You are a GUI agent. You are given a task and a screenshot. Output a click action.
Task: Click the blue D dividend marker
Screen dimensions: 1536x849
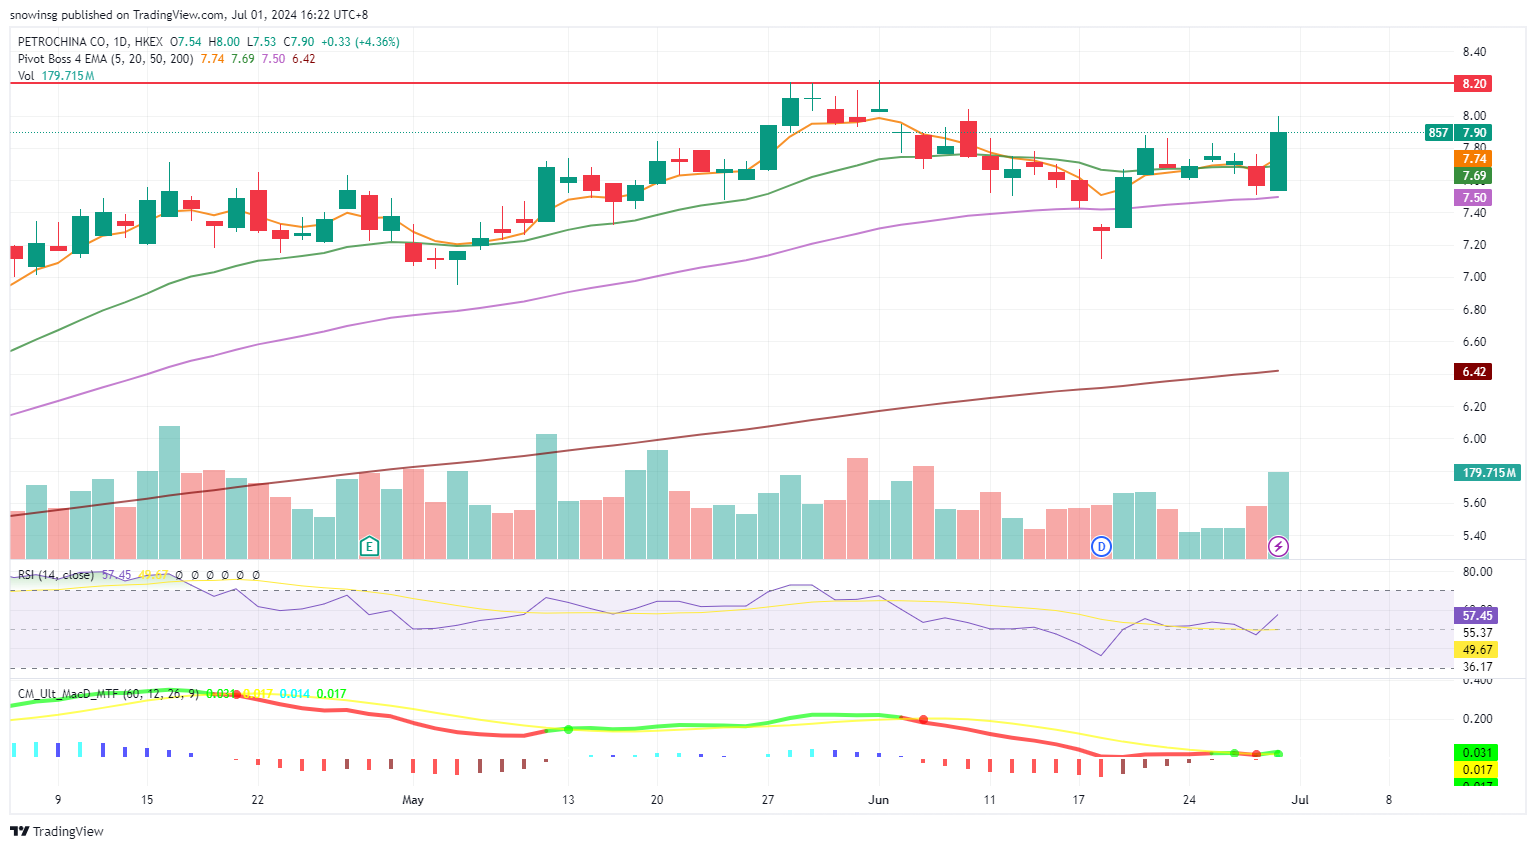(1101, 546)
